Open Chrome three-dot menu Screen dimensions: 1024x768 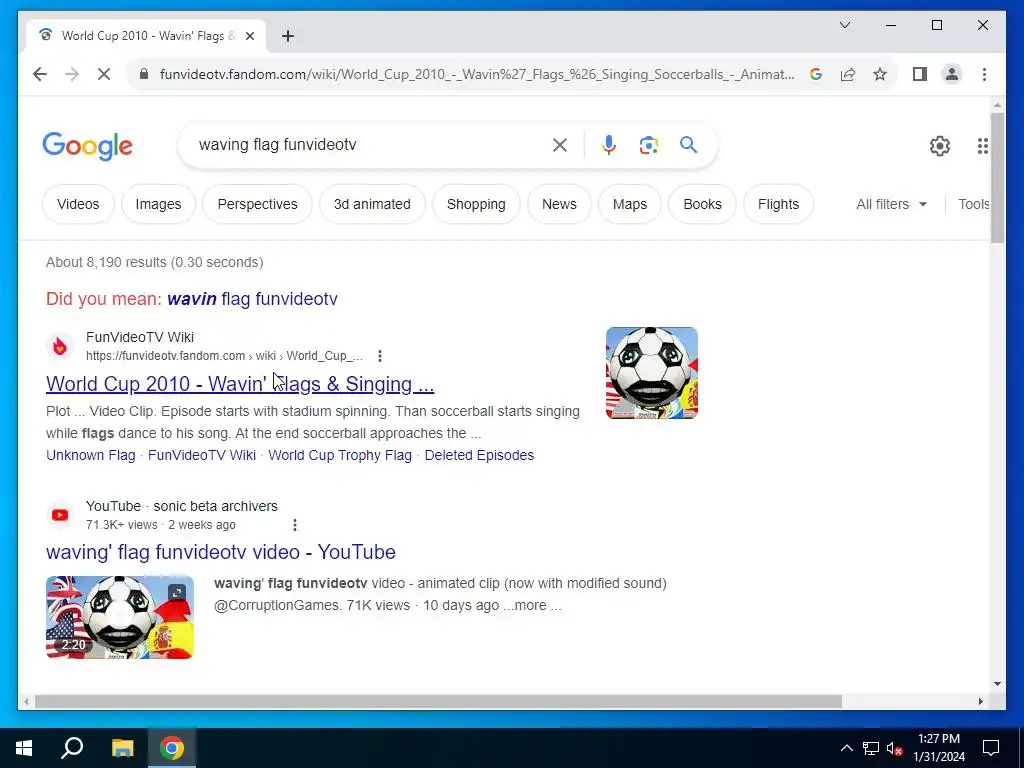pos(984,74)
